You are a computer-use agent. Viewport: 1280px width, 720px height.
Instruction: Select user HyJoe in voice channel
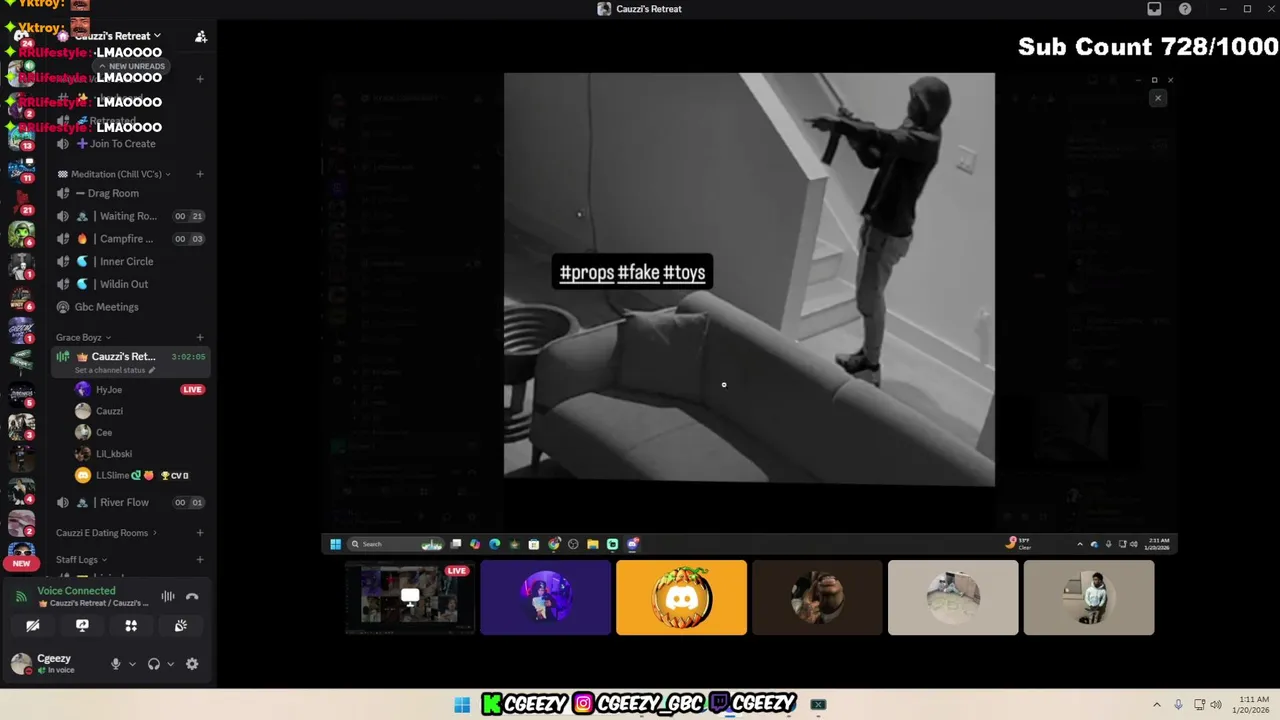109,390
